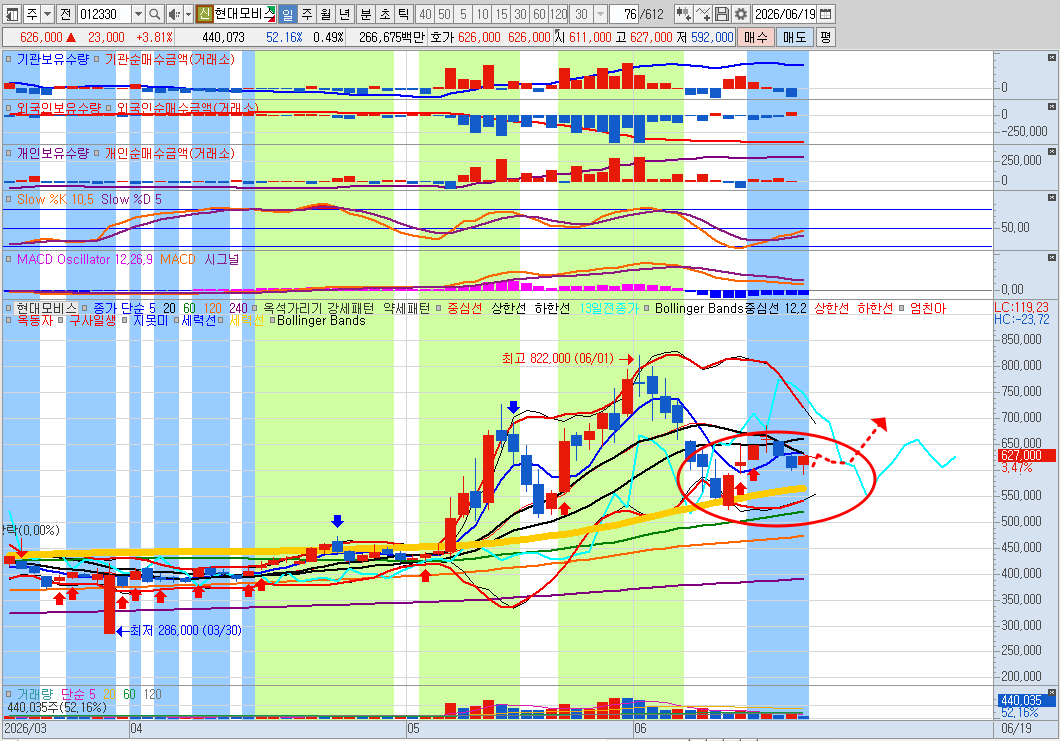
Task: Click the add candlestick chart icon
Action: 683,14
